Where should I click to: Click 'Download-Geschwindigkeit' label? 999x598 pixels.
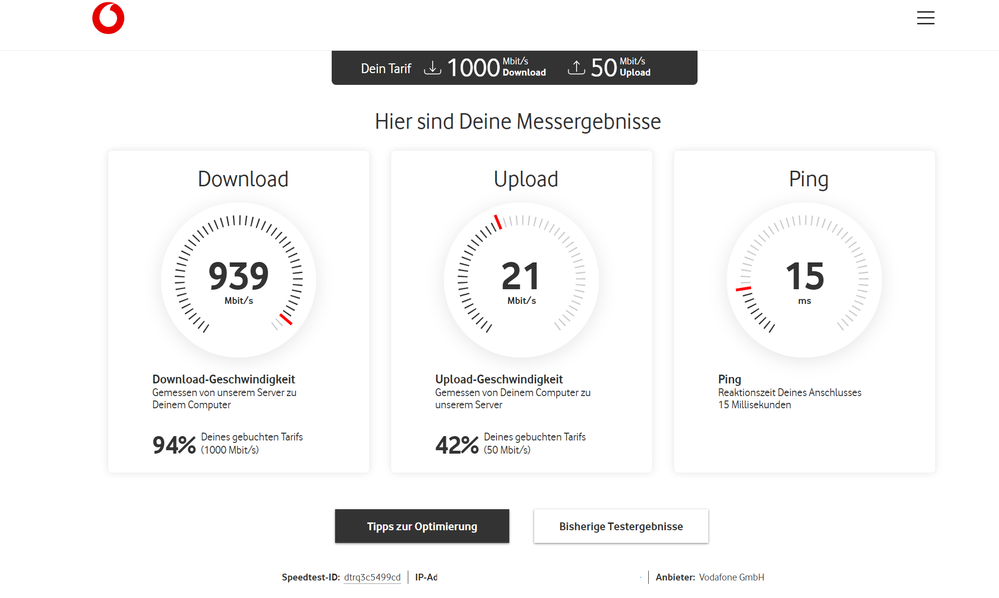[x=224, y=379]
